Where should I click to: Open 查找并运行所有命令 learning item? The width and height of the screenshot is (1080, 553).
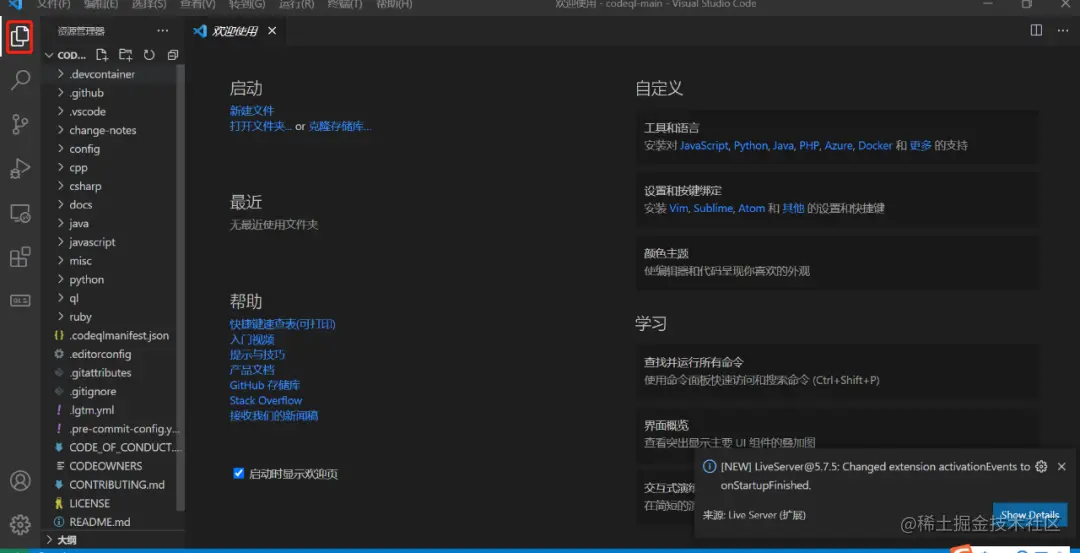pos(836,371)
